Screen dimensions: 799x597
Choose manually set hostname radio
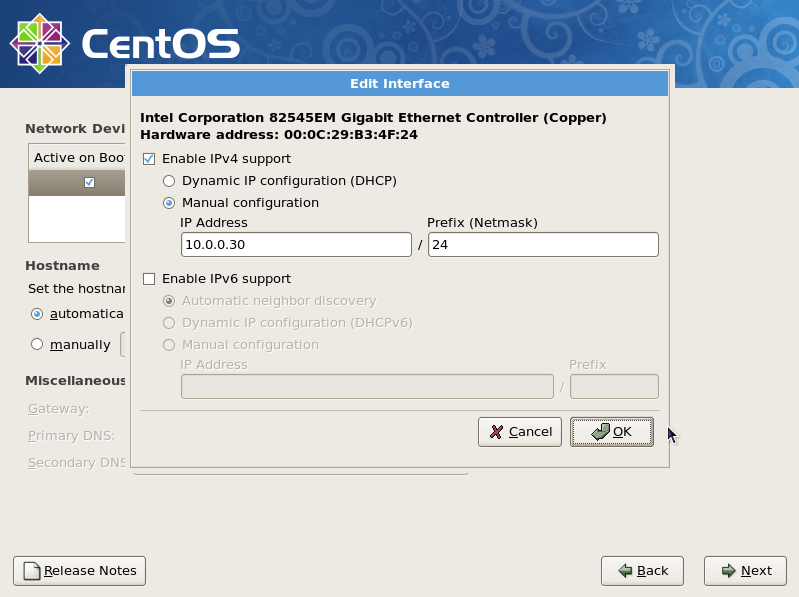pyautogui.click(x=37, y=344)
